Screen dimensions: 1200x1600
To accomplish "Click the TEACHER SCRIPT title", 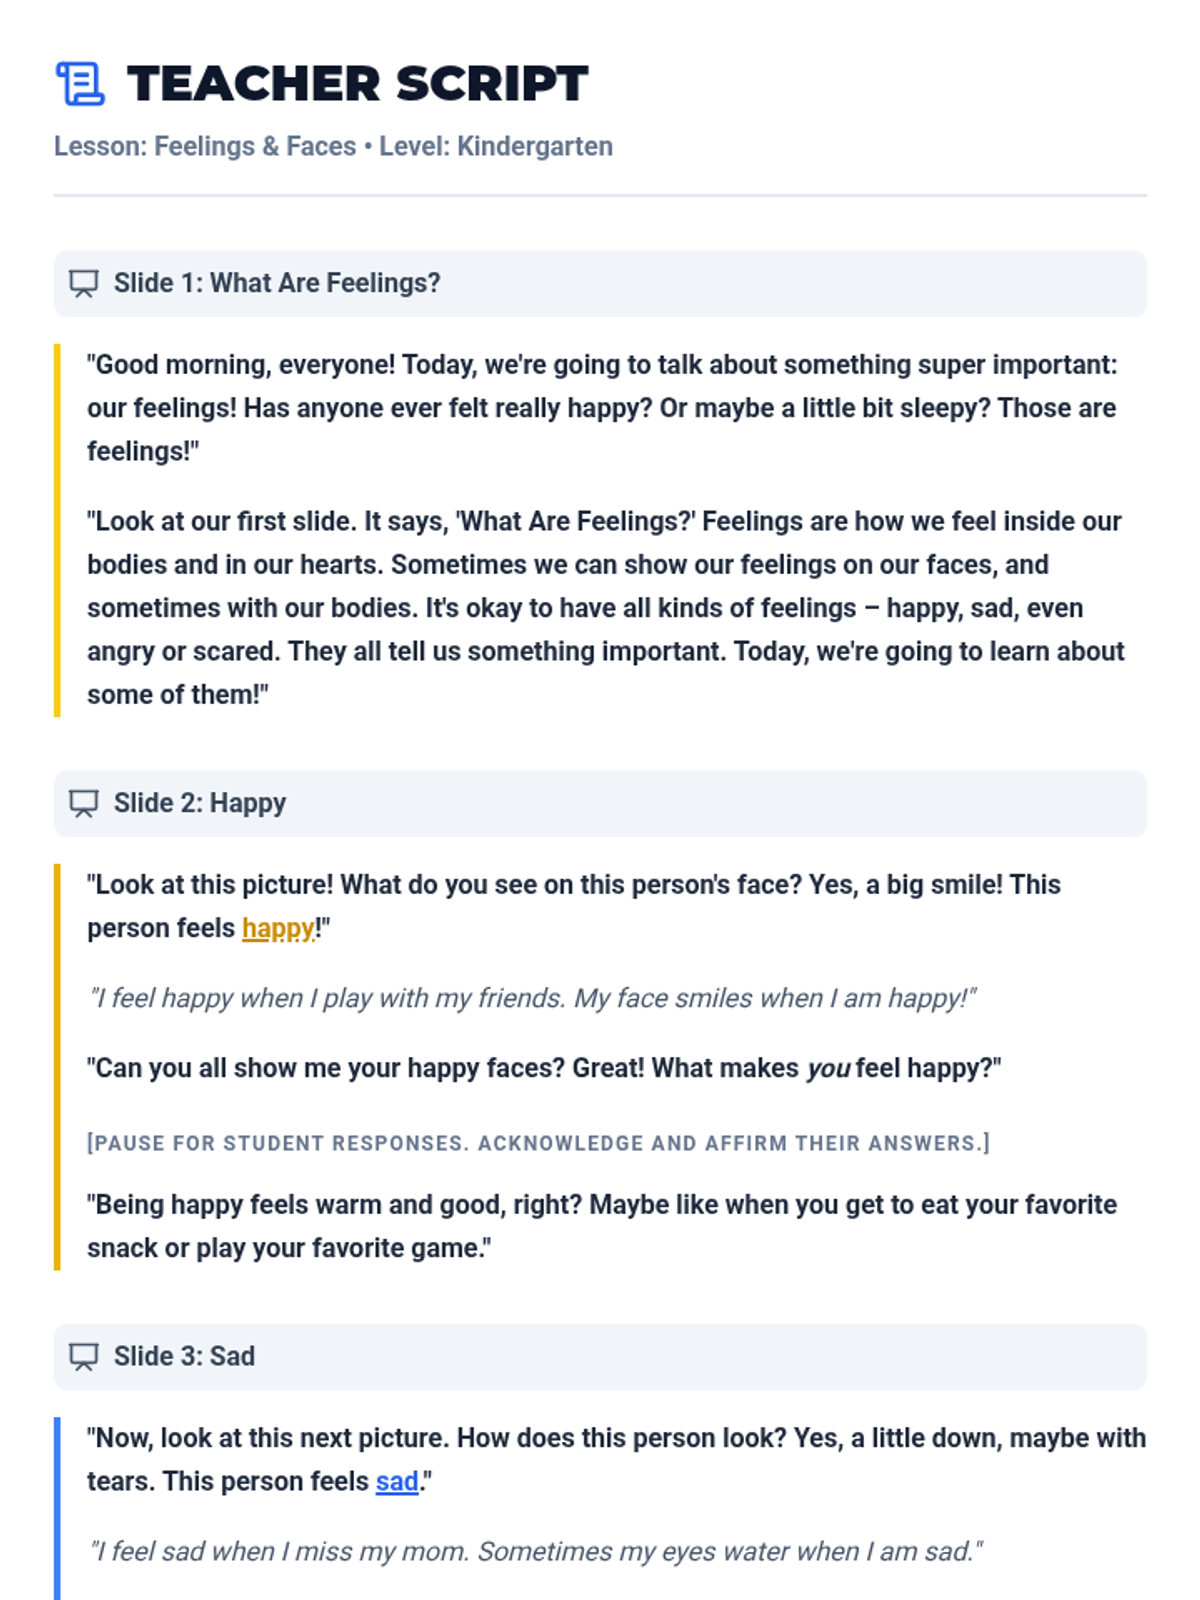I will pos(358,83).
